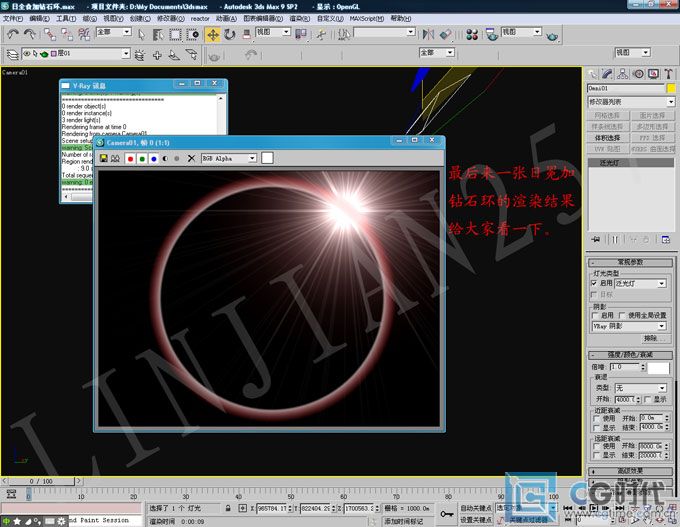Clear the render window with X icon
This screenshot has width=680, height=527.
(191, 159)
